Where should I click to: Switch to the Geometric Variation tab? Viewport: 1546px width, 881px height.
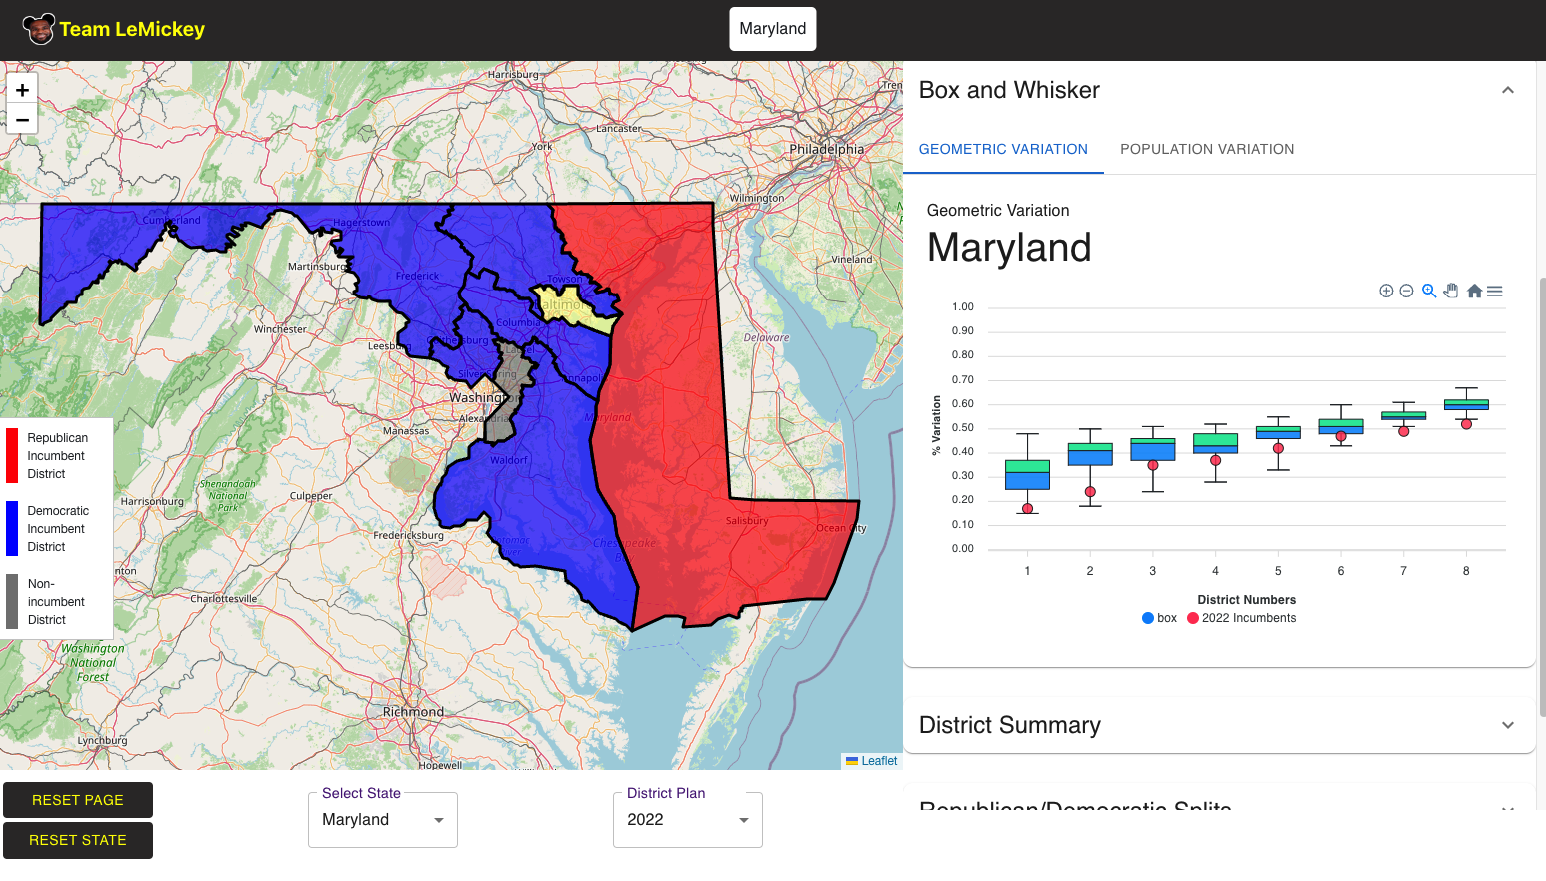[x=1003, y=149]
